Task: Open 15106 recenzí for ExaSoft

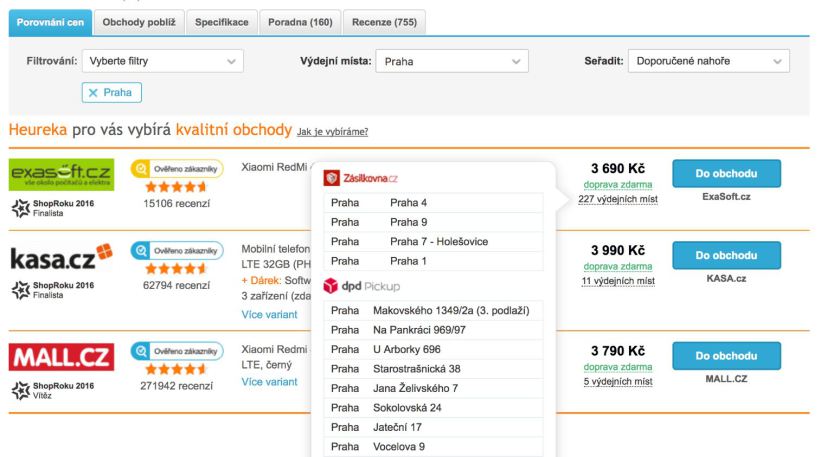Action: pos(176,204)
